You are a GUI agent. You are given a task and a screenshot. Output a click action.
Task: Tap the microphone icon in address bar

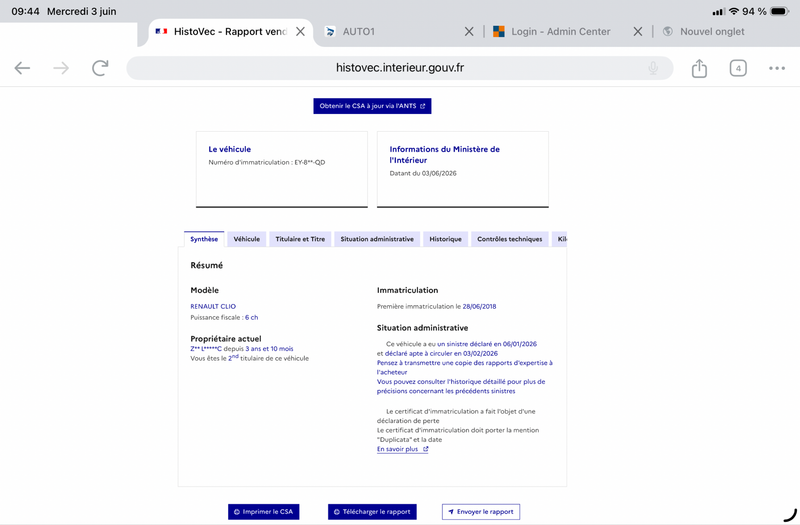[653, 68]
